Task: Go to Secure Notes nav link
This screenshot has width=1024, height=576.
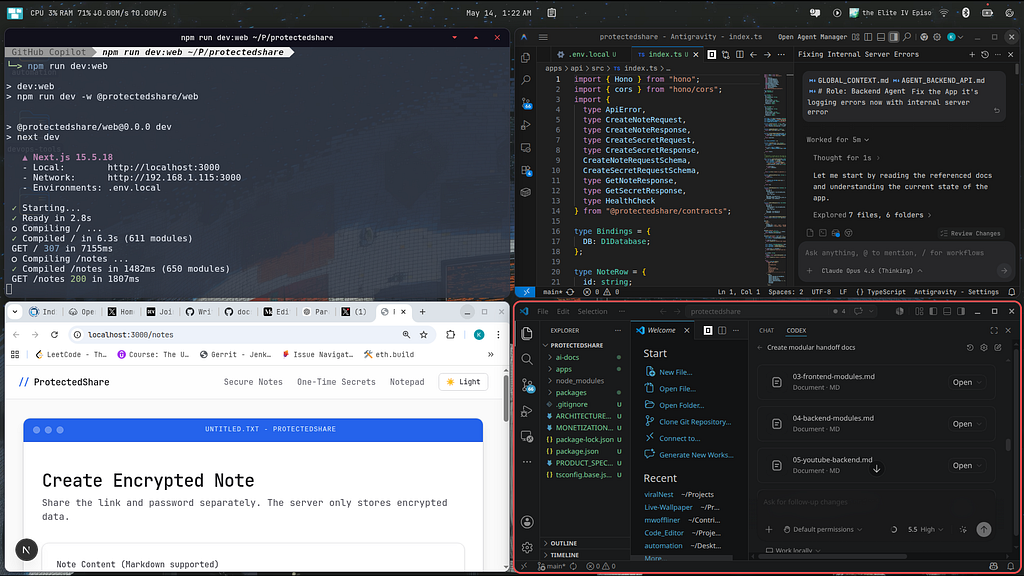Action: tap(253, 382)
